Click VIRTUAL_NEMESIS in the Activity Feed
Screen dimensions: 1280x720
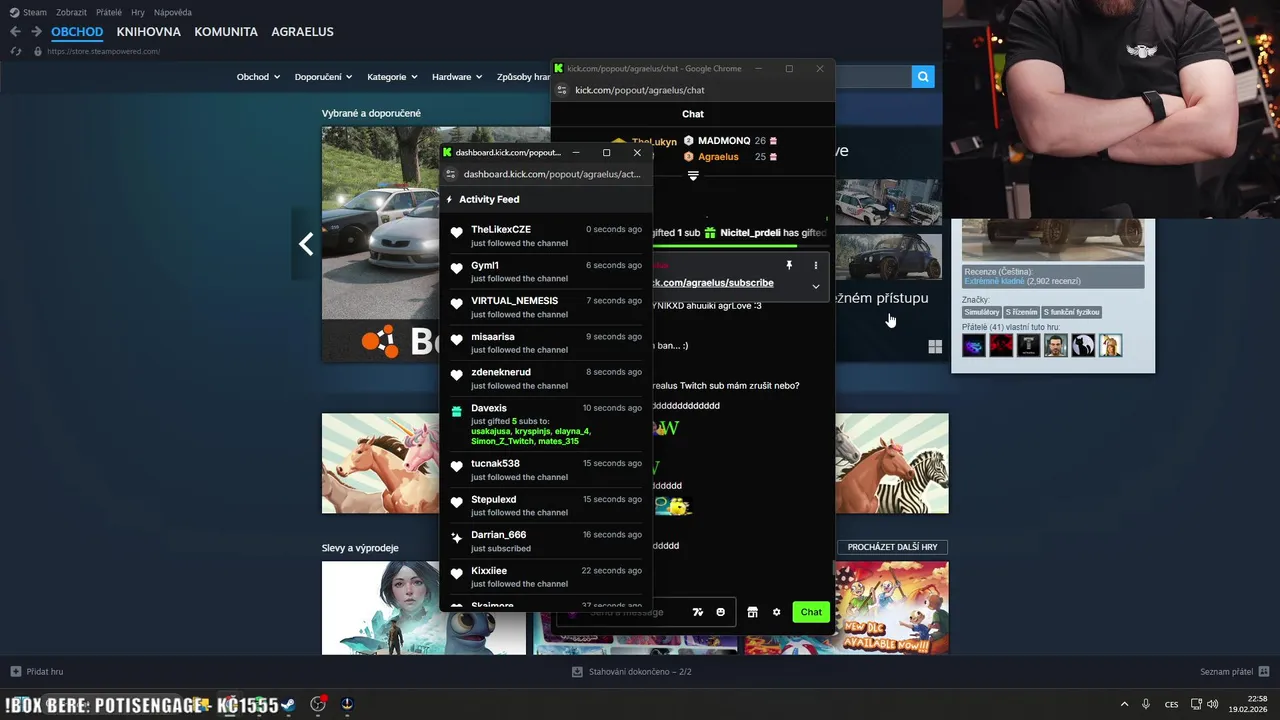point(515,301)
